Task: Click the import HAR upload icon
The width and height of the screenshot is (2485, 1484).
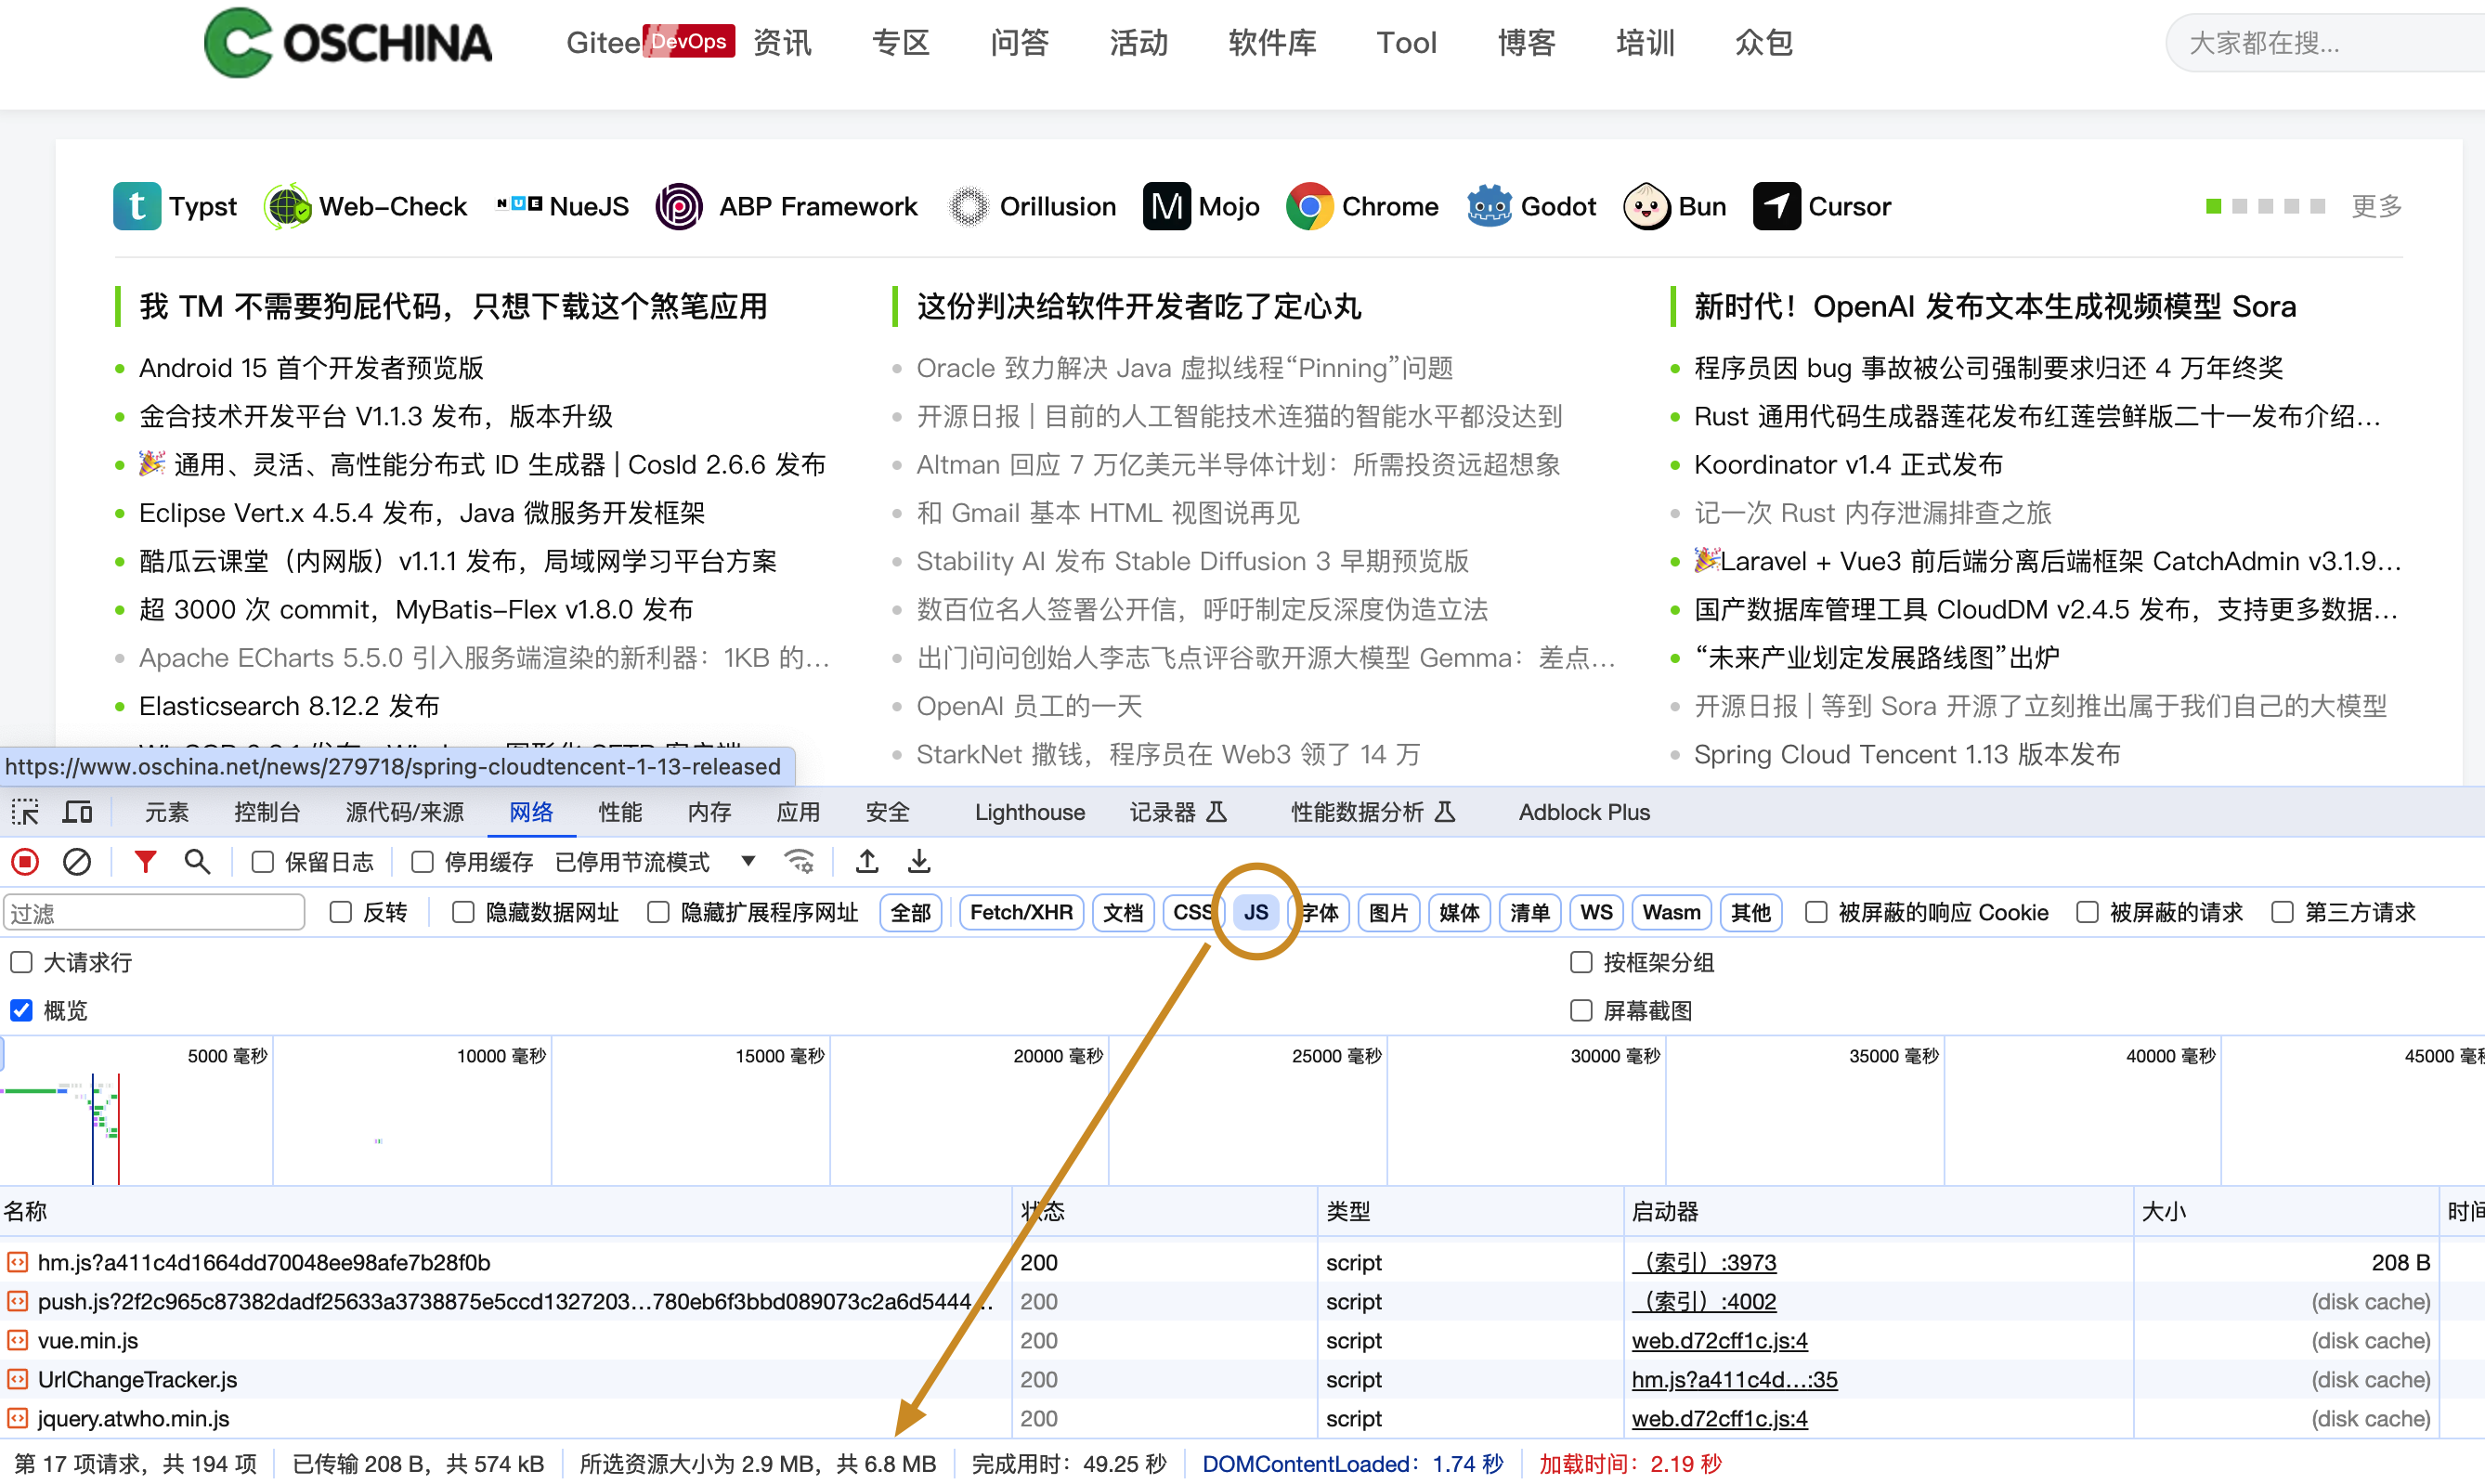Action: [867, 861]
